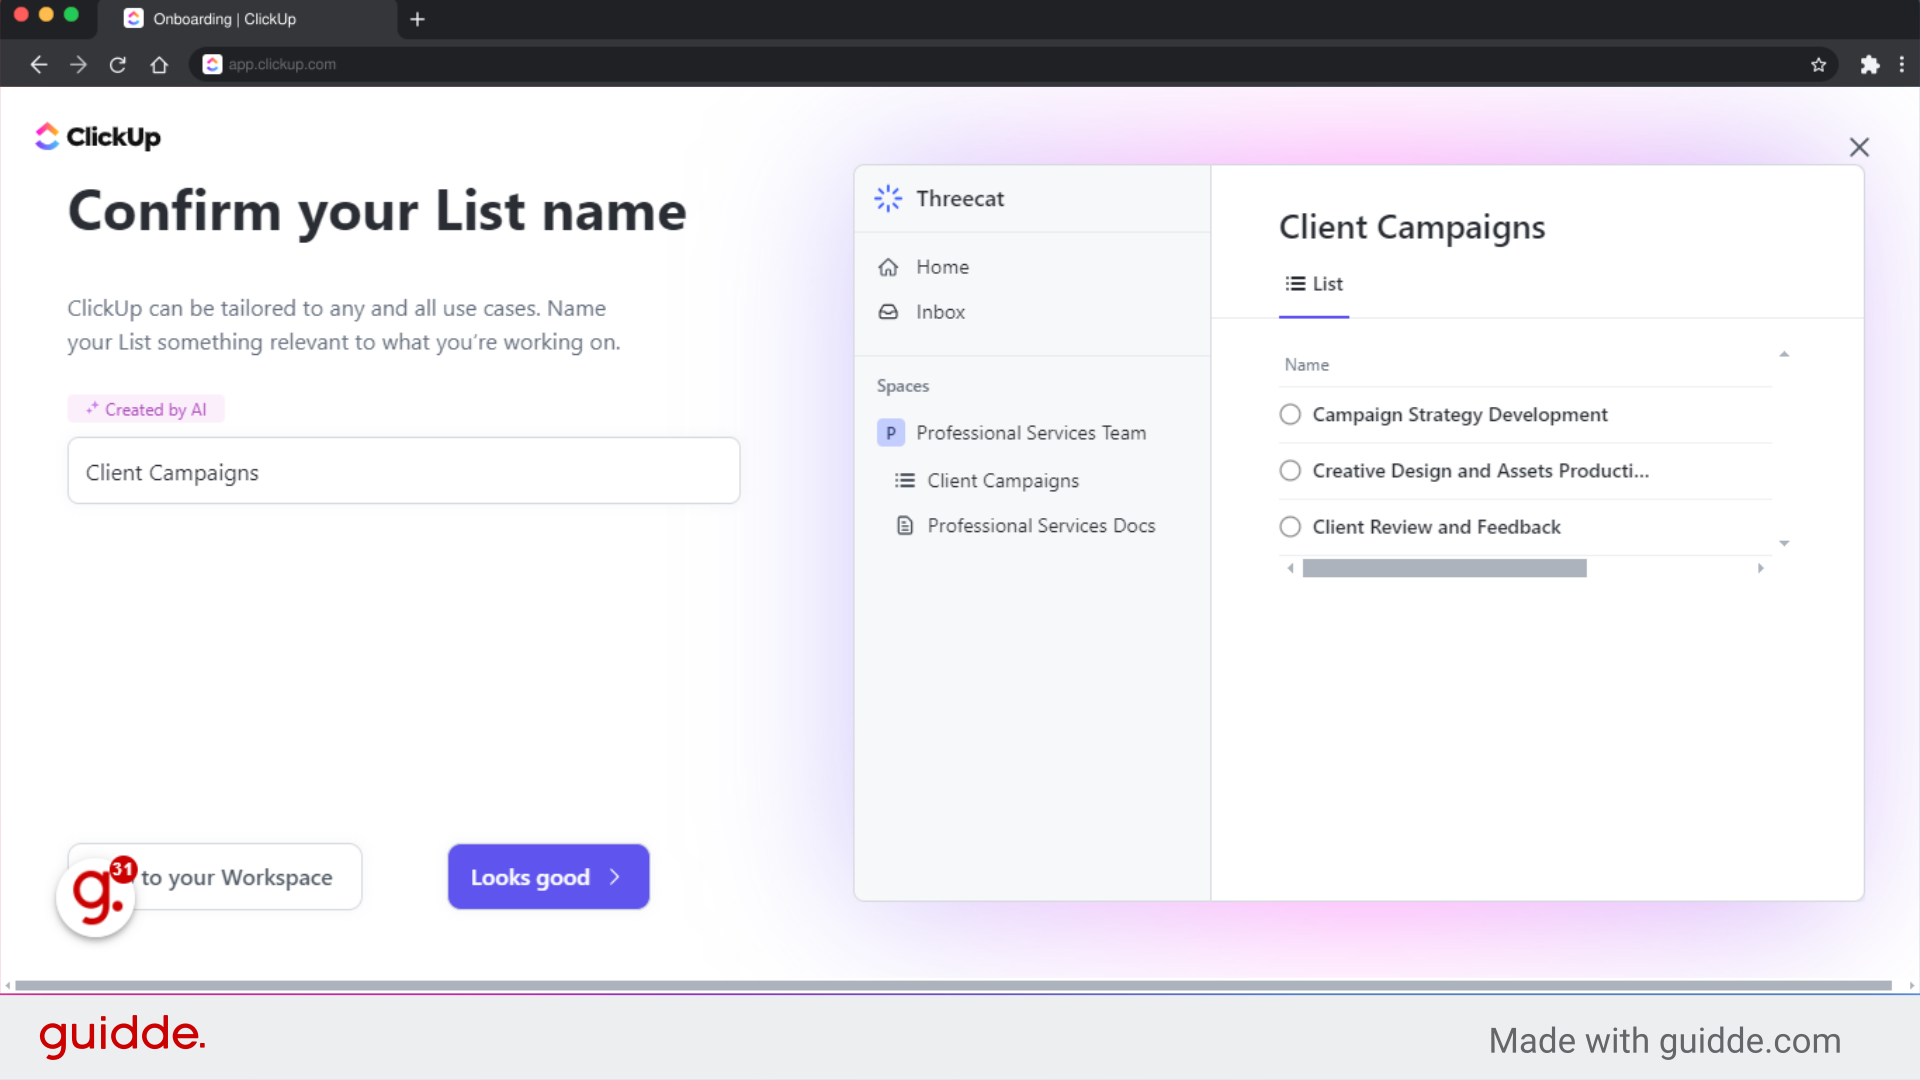Image resolution: width=1920 pixels, height=1080 pixels.
Task: Click the Threecat workspace logo
Action: [x=888, y=198]
